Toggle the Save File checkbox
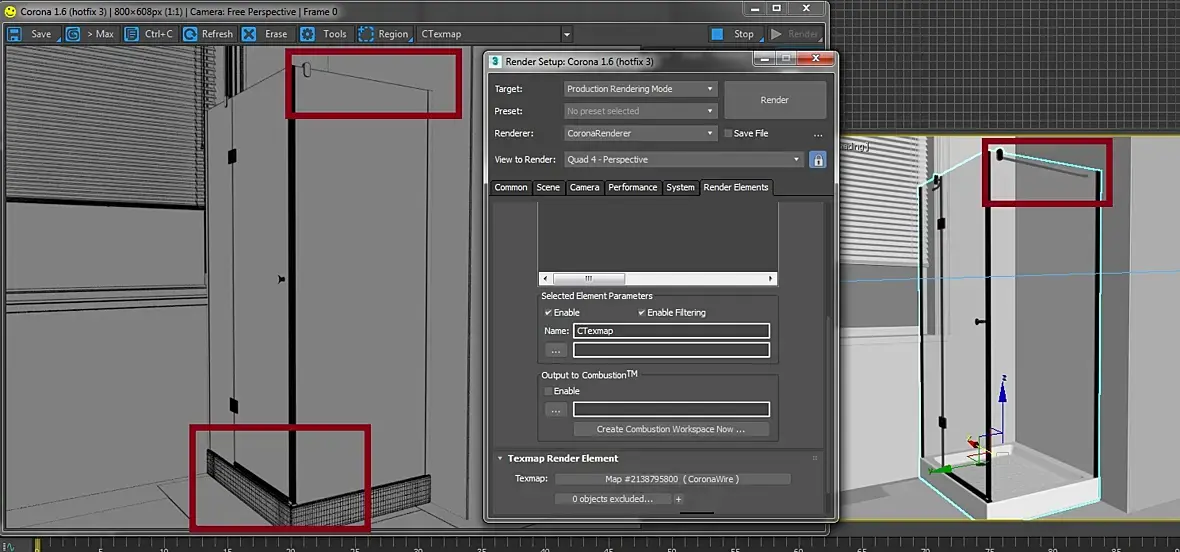The image size is (1180, 552). 728,133
